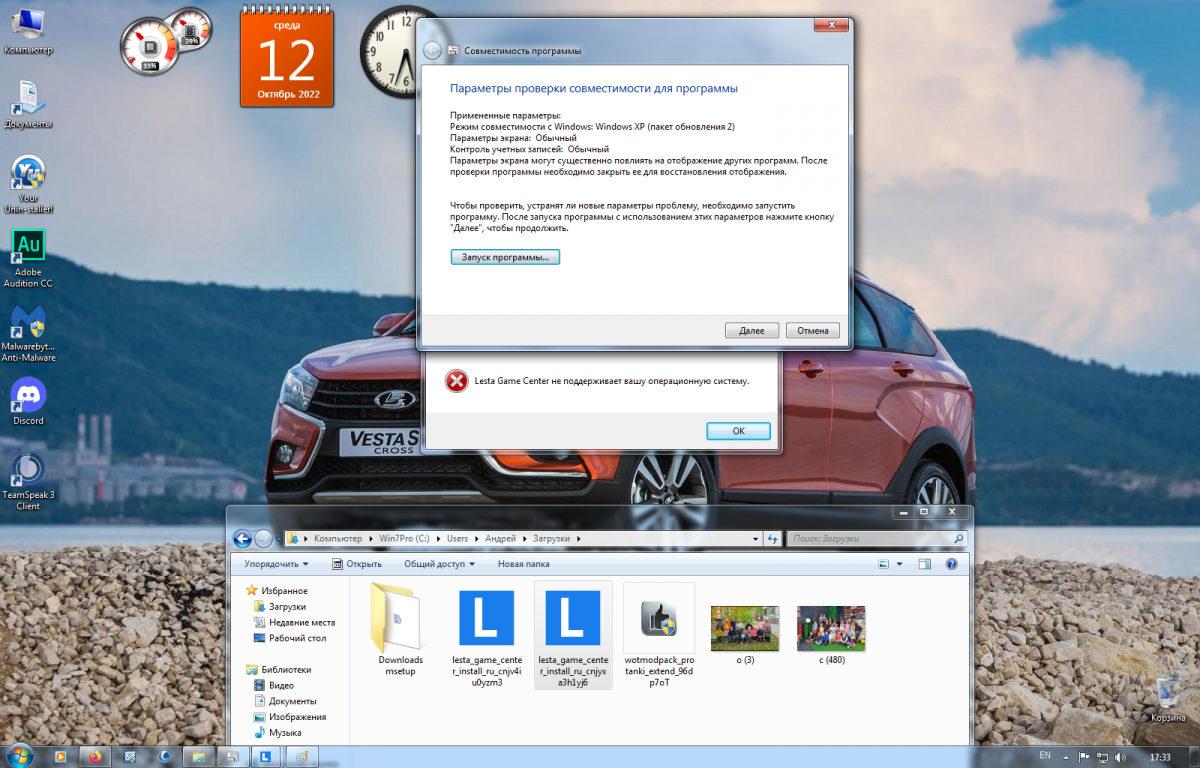Click the Action Center flag tray icon
Image resolution: width=1200 pixels, height=768 pixels.
pyautogui.click(x=1084, y=757)
